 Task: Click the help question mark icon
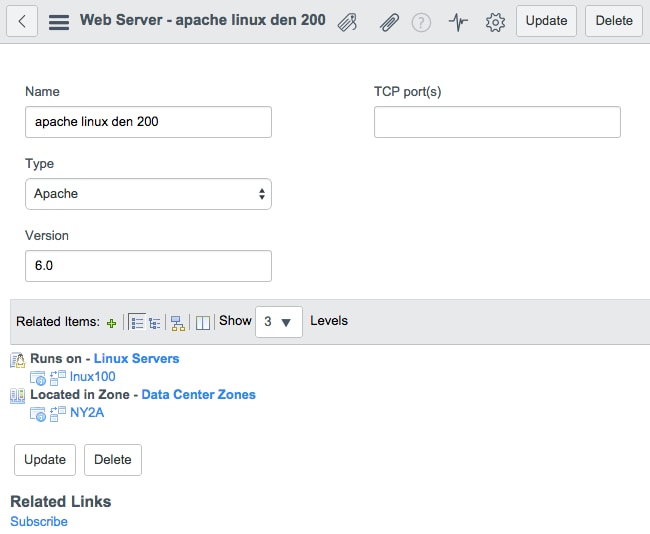(421, 22)
